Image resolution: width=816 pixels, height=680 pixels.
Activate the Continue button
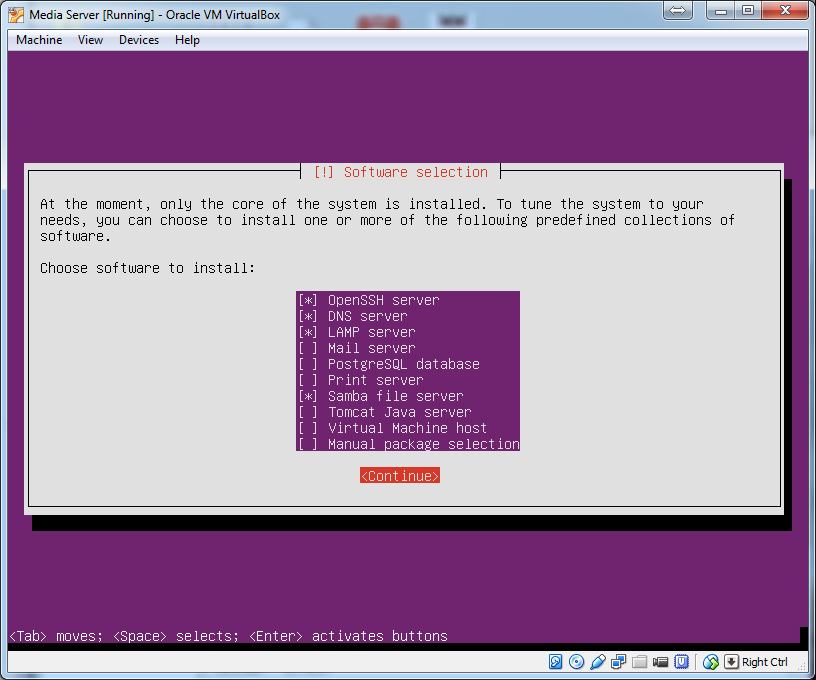pos(400,476)
